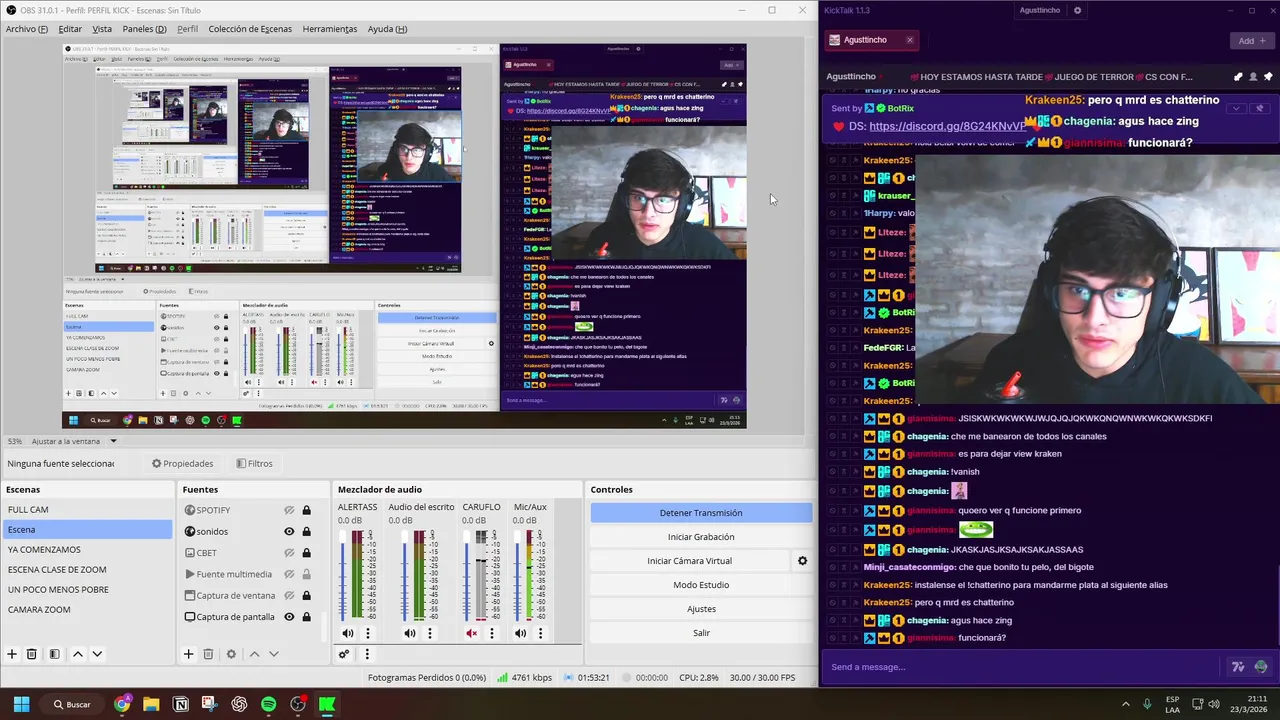Screen dimensions: 1280x720
Task: Open Colección de Escenas menu
Action: point(250,29)
